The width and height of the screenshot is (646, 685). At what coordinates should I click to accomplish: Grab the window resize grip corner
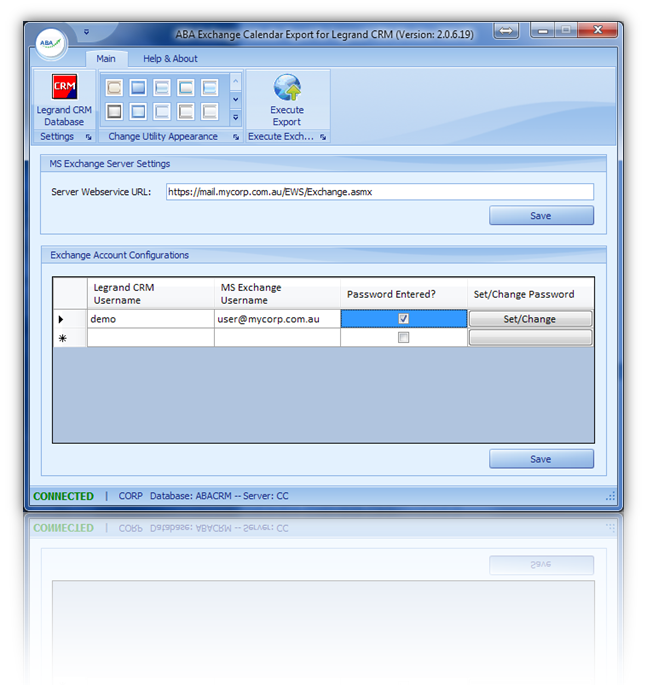pos(610,496)
